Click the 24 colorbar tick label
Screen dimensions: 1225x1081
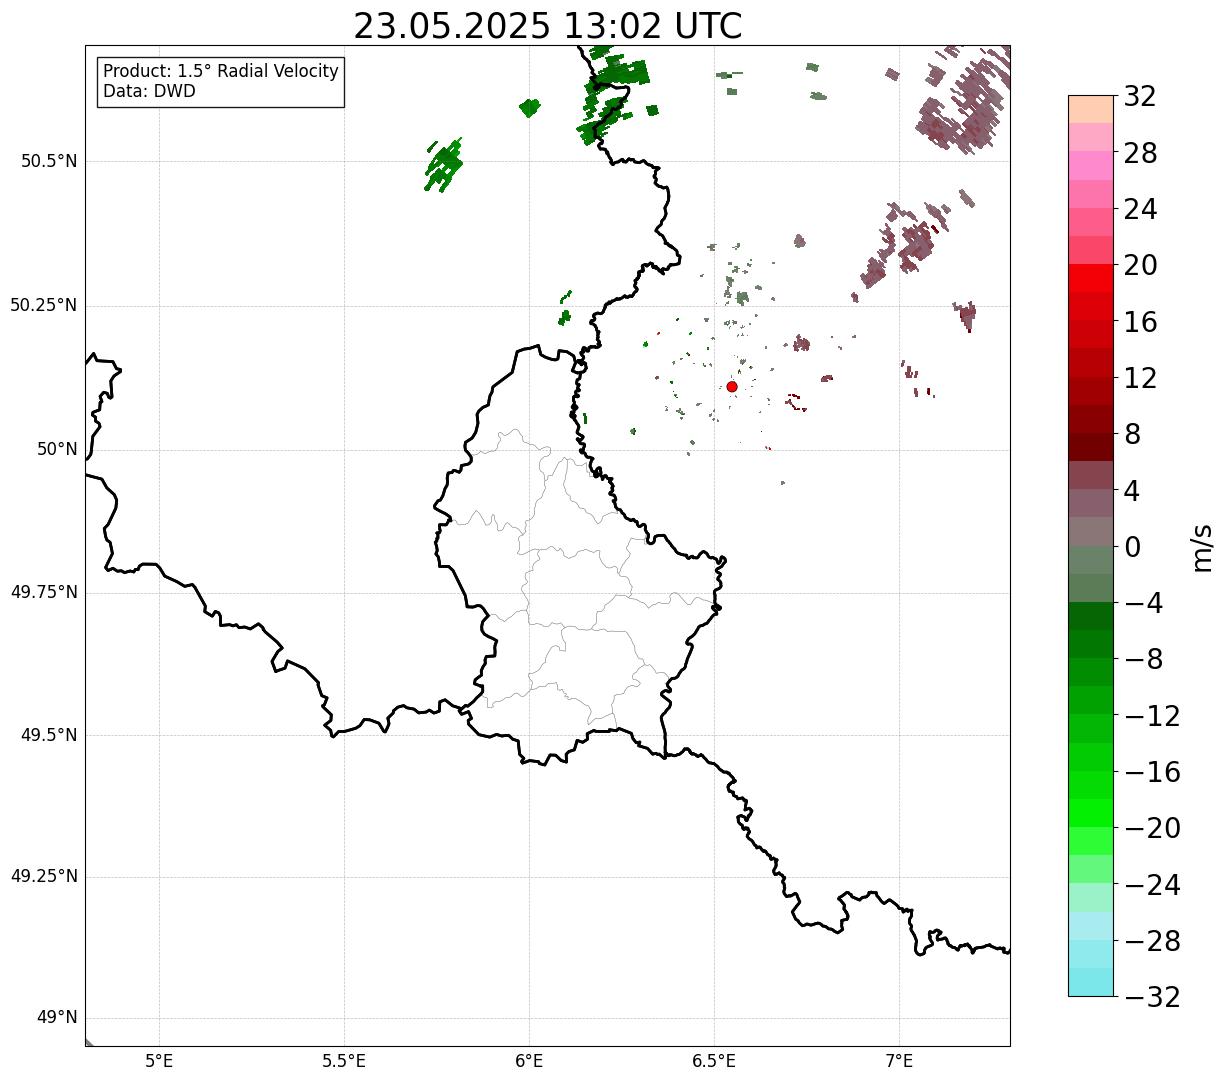(x=1140, y=209)
